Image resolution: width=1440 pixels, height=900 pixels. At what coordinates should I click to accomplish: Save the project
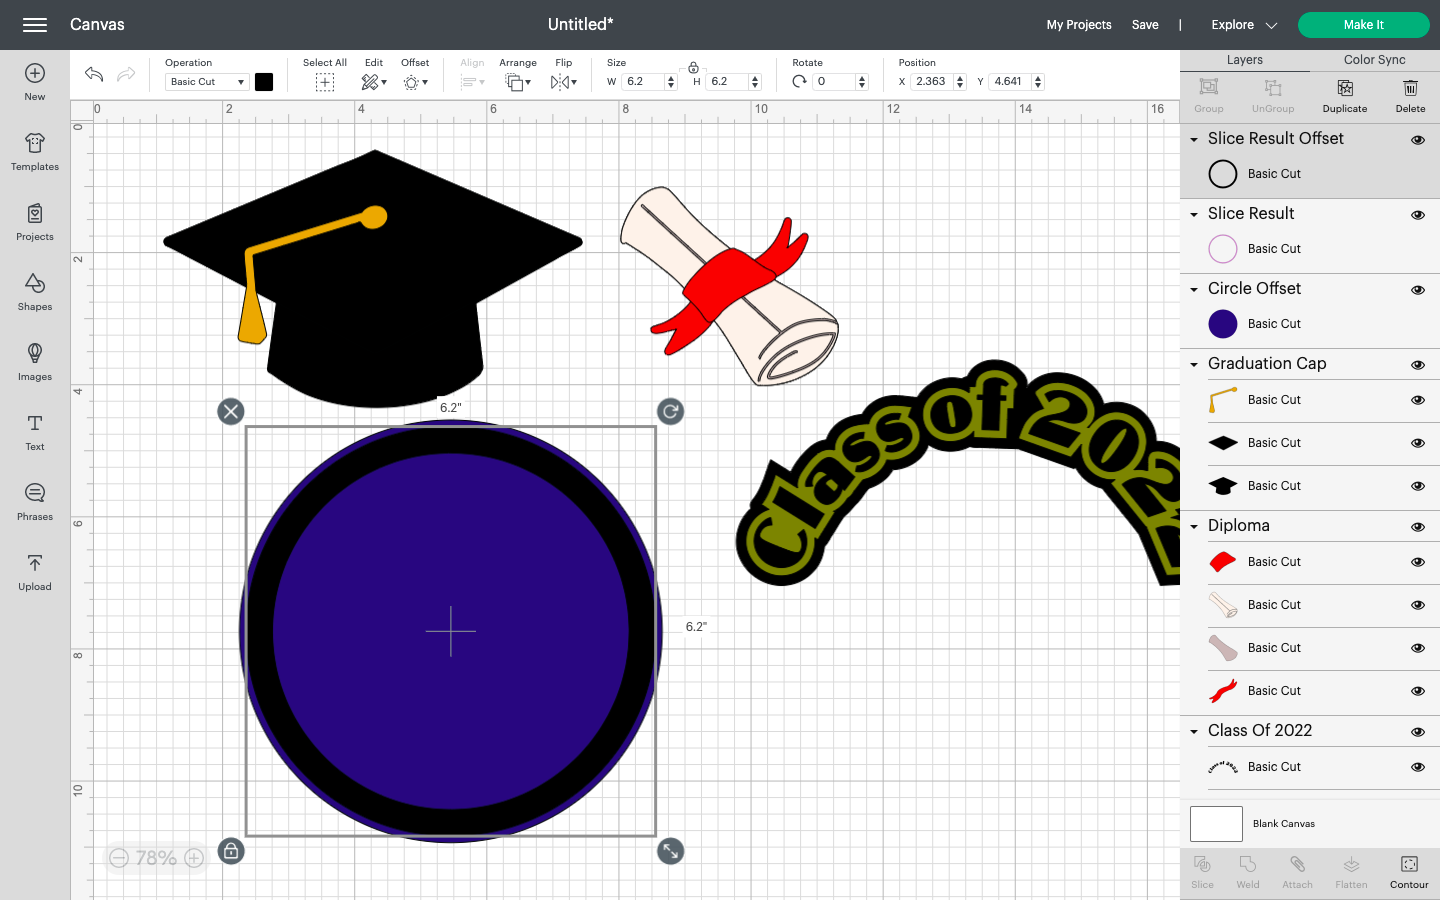click(x=1145, y=25)
